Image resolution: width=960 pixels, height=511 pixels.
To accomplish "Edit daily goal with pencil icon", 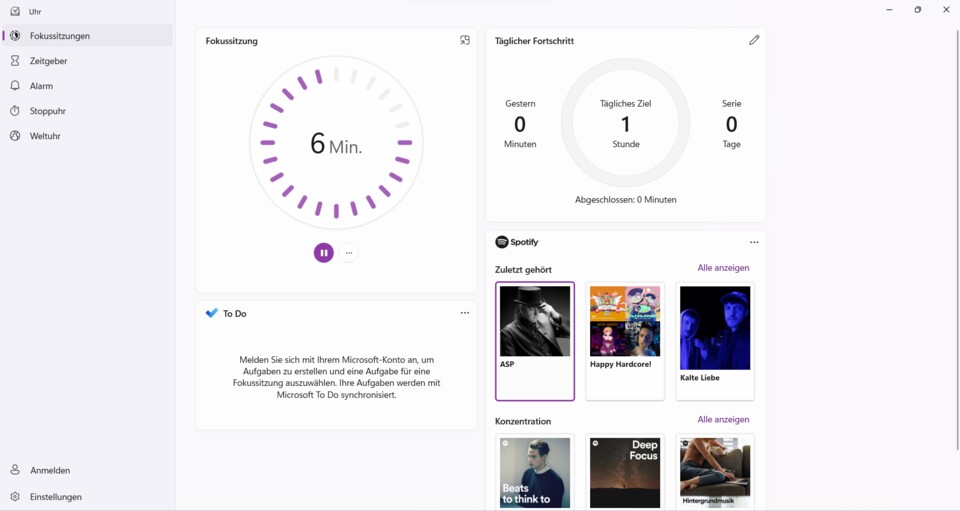I will coord(754,41).
